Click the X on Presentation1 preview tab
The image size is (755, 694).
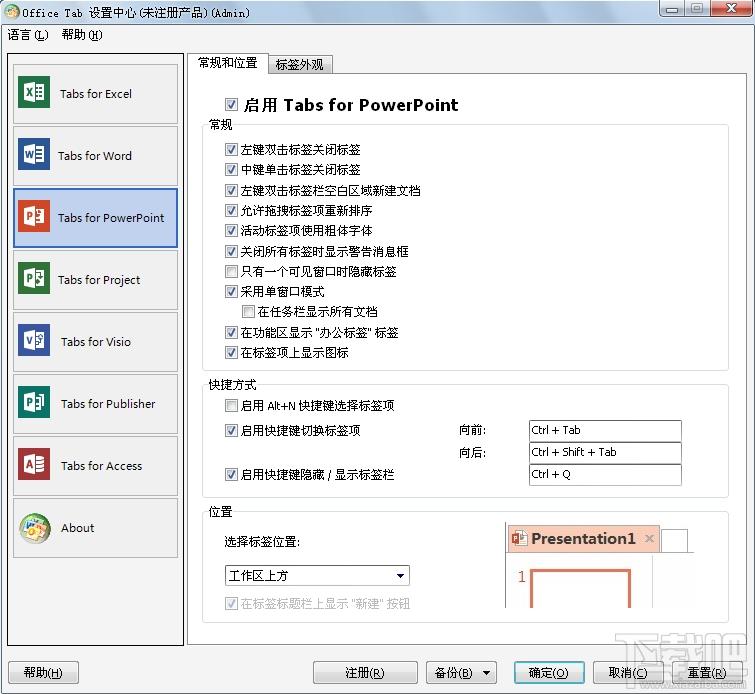[x=649, y=538]
